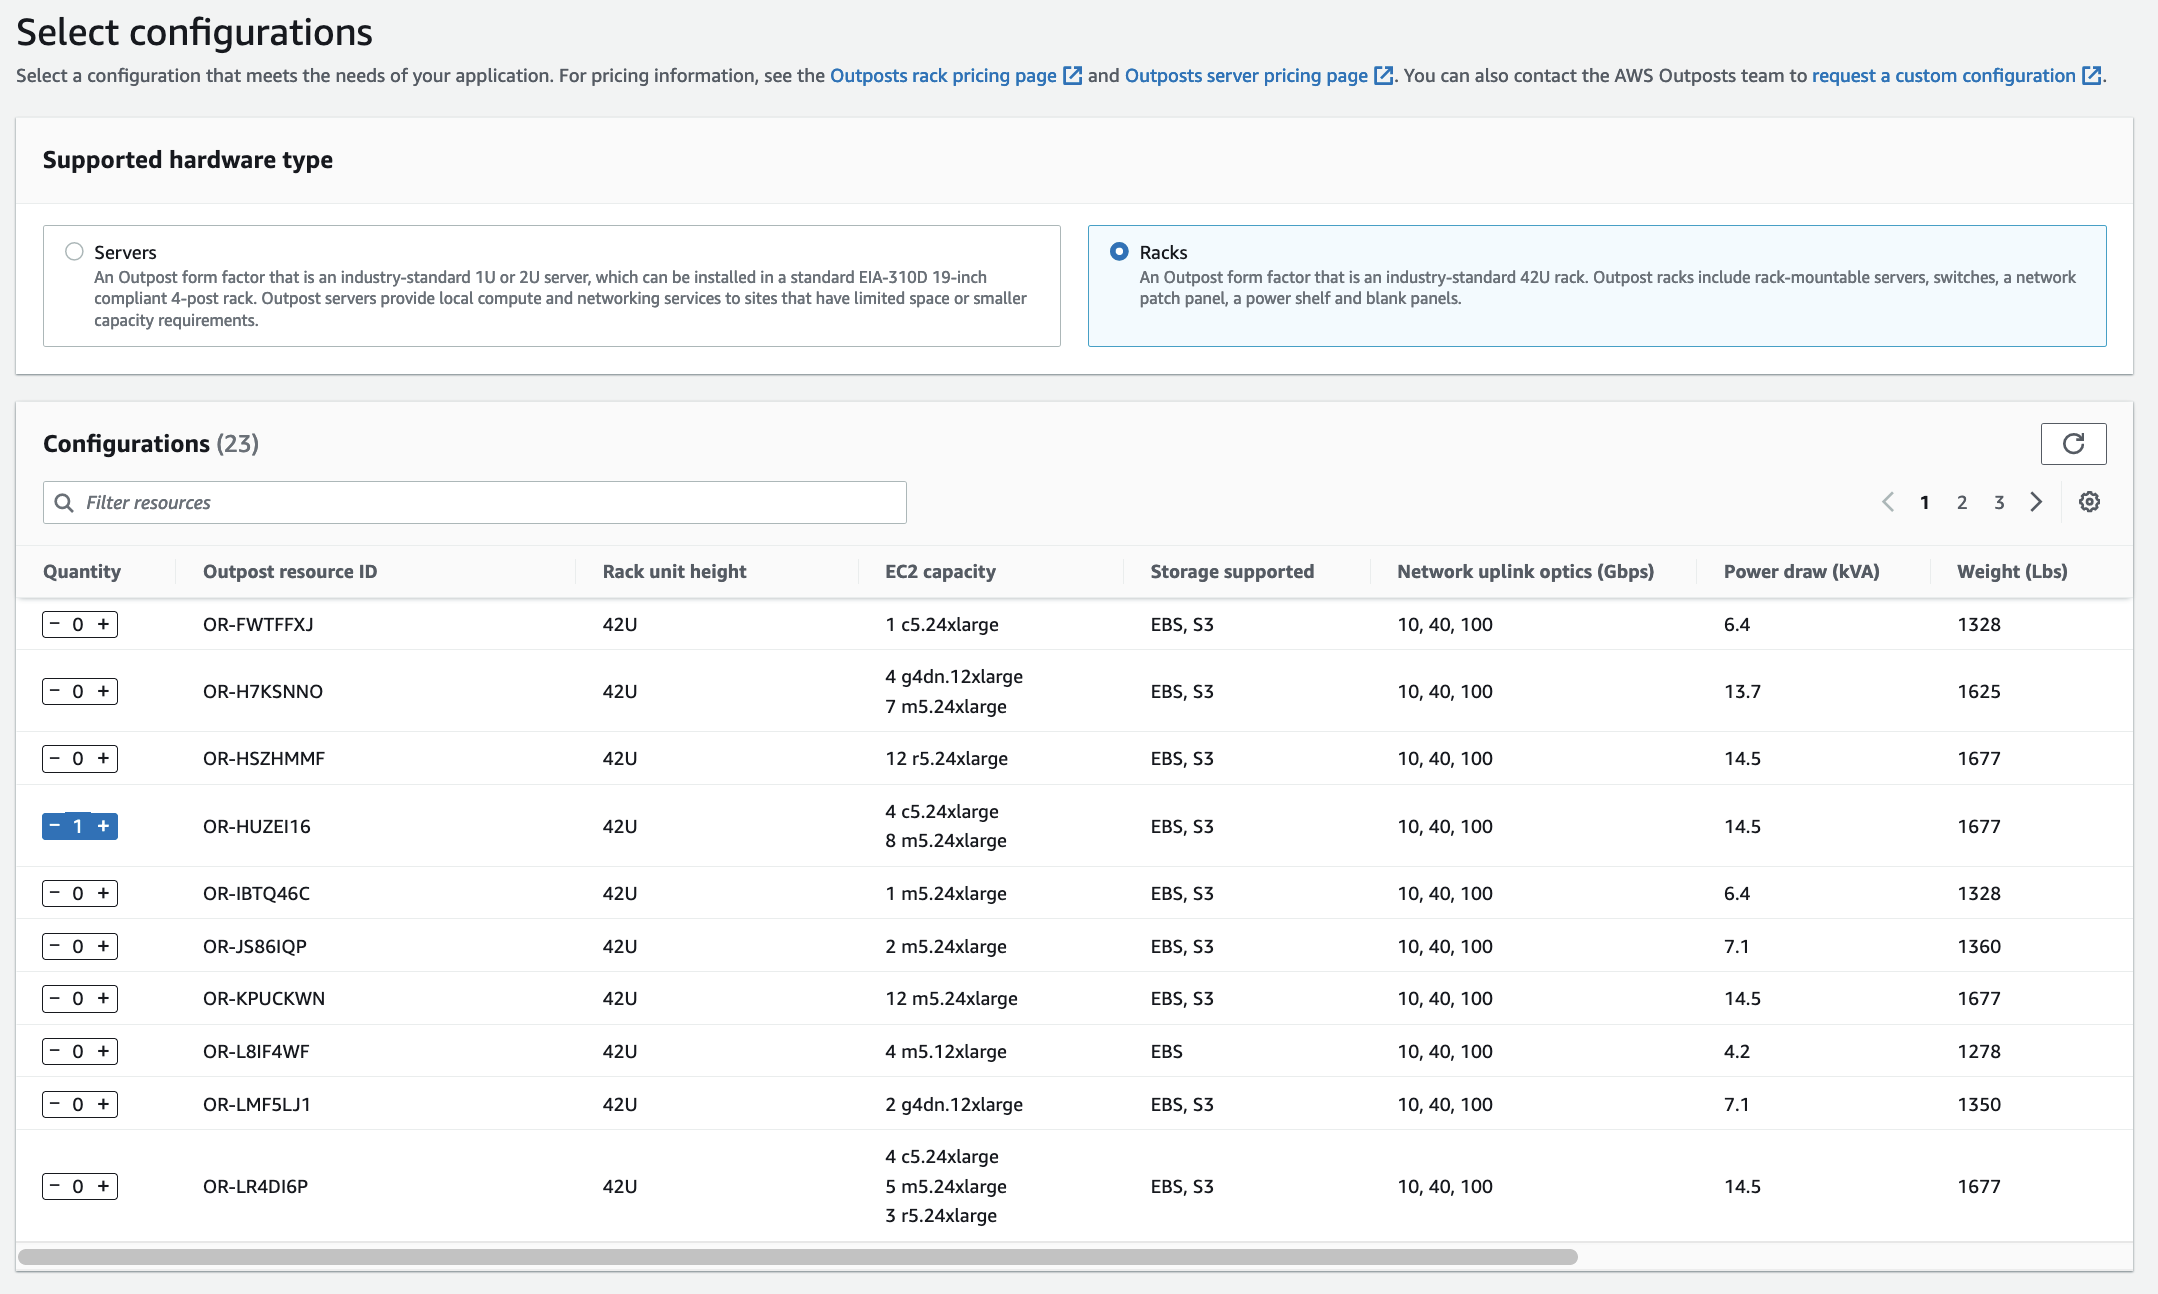
Task: Click plus for OR-LMF5LJ1 quantity
Action: (103, 1104)
